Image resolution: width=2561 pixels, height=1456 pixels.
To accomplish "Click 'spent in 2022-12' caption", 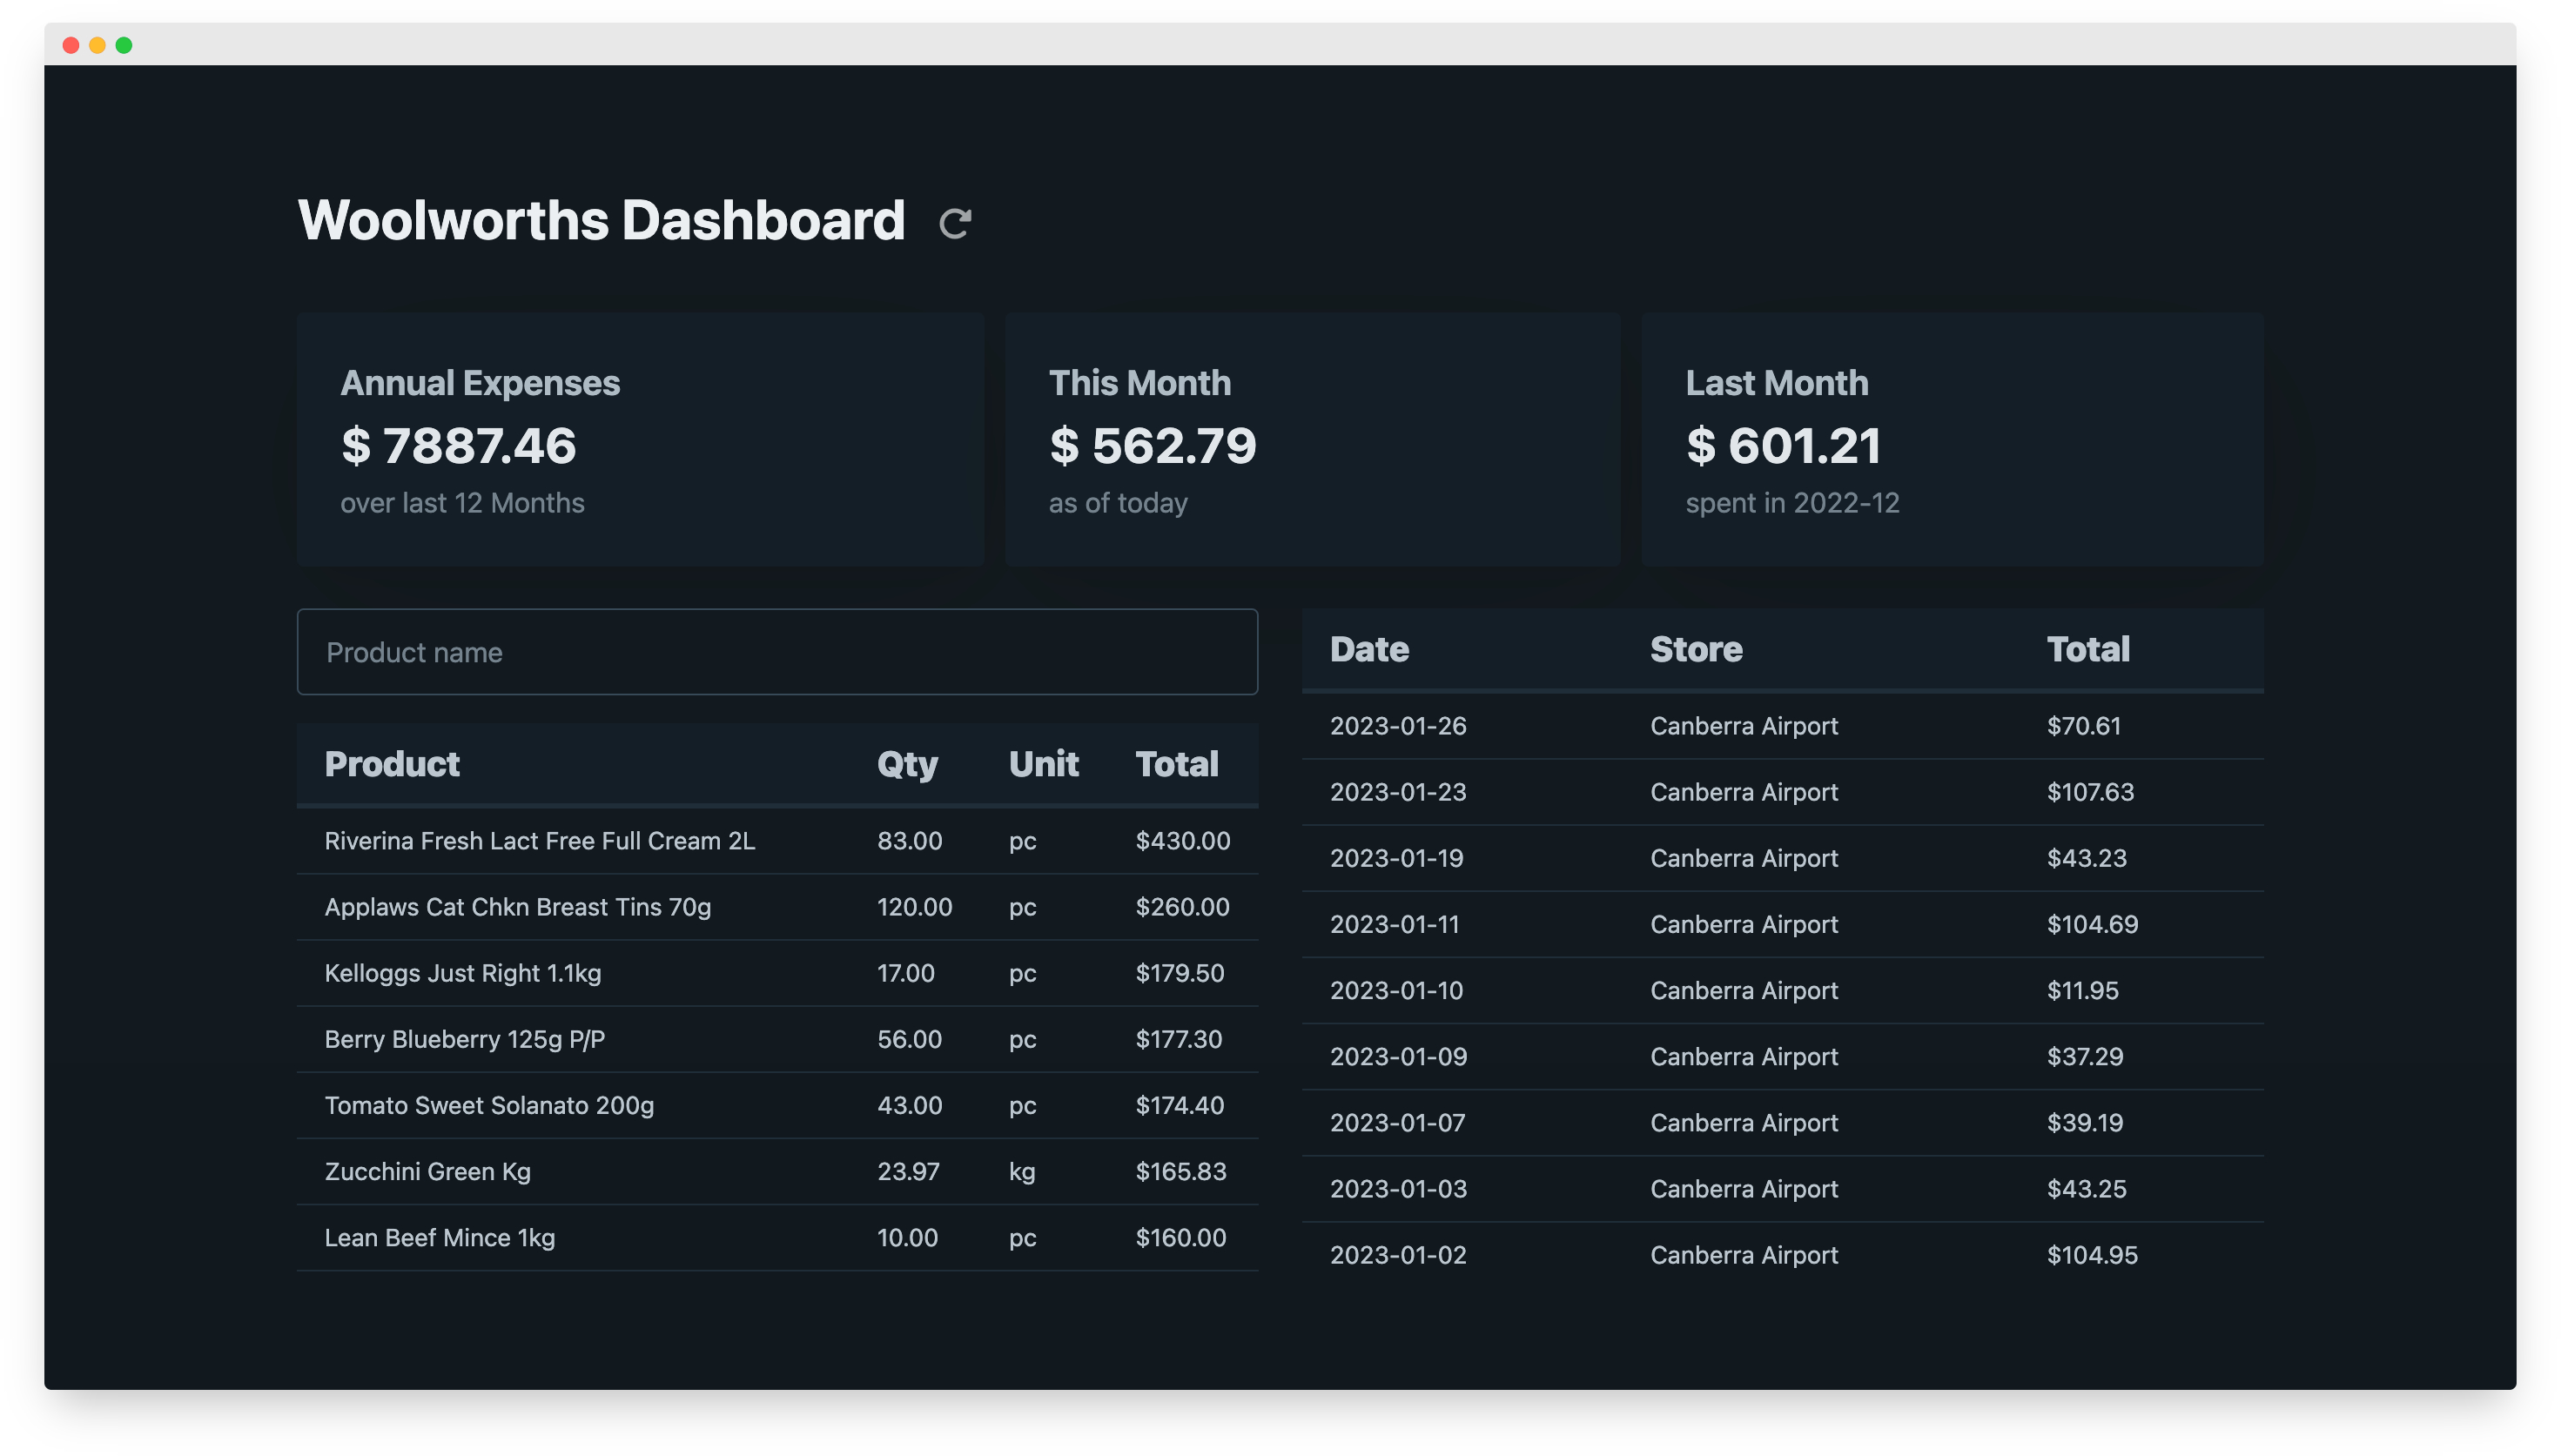I will click(x=1792, y=503).
